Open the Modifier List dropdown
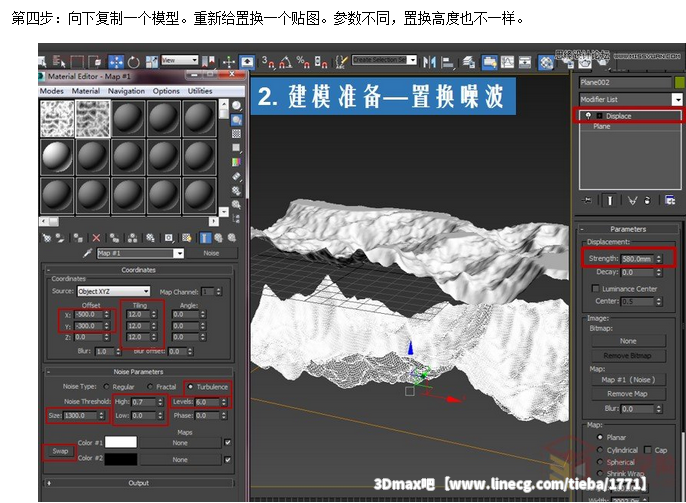The image size is (686, 503). point(677,99)
